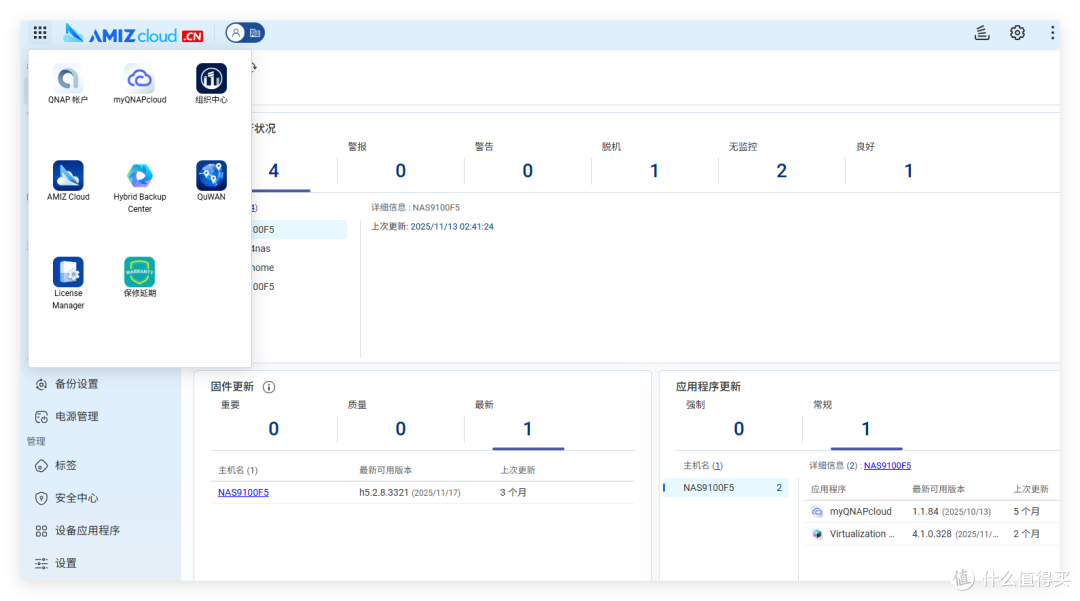Viewport: 1080px width, 601px height.
Task: Click myQNAPcloud icon in app update table
Action: pyautogui.click(x=817, y=512)
